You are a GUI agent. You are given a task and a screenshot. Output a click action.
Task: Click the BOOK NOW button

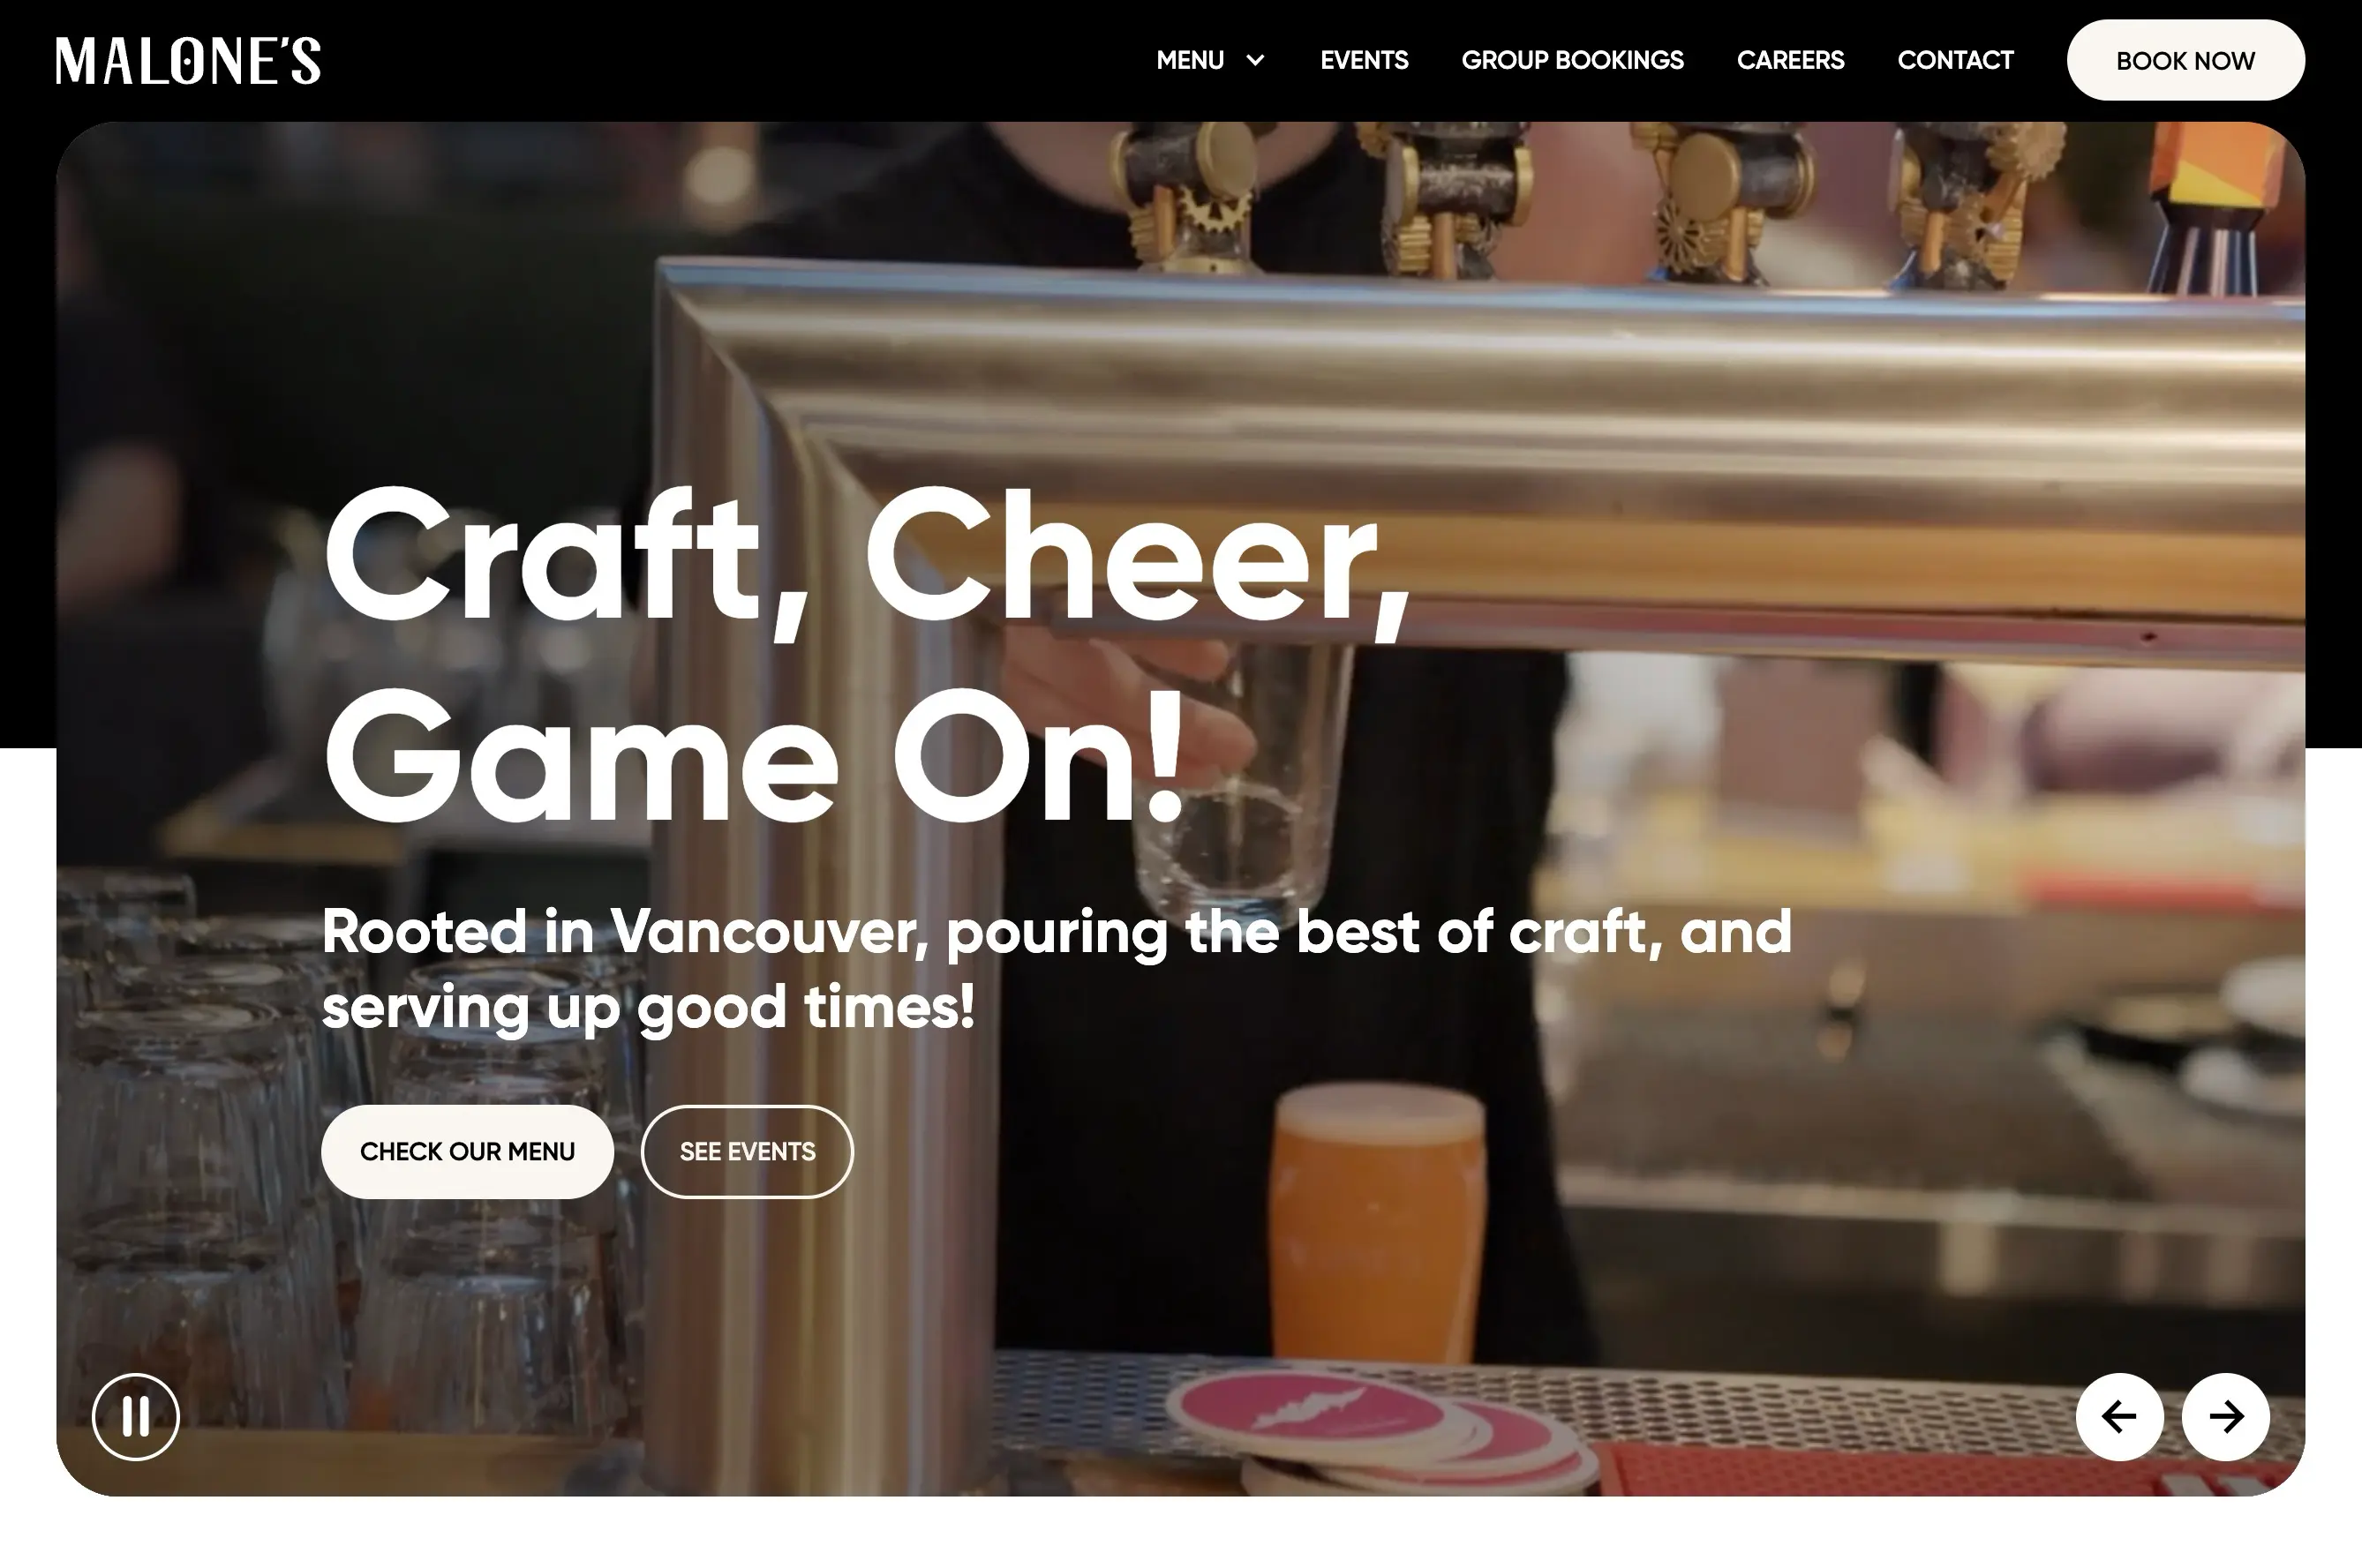pos(2185,60)
